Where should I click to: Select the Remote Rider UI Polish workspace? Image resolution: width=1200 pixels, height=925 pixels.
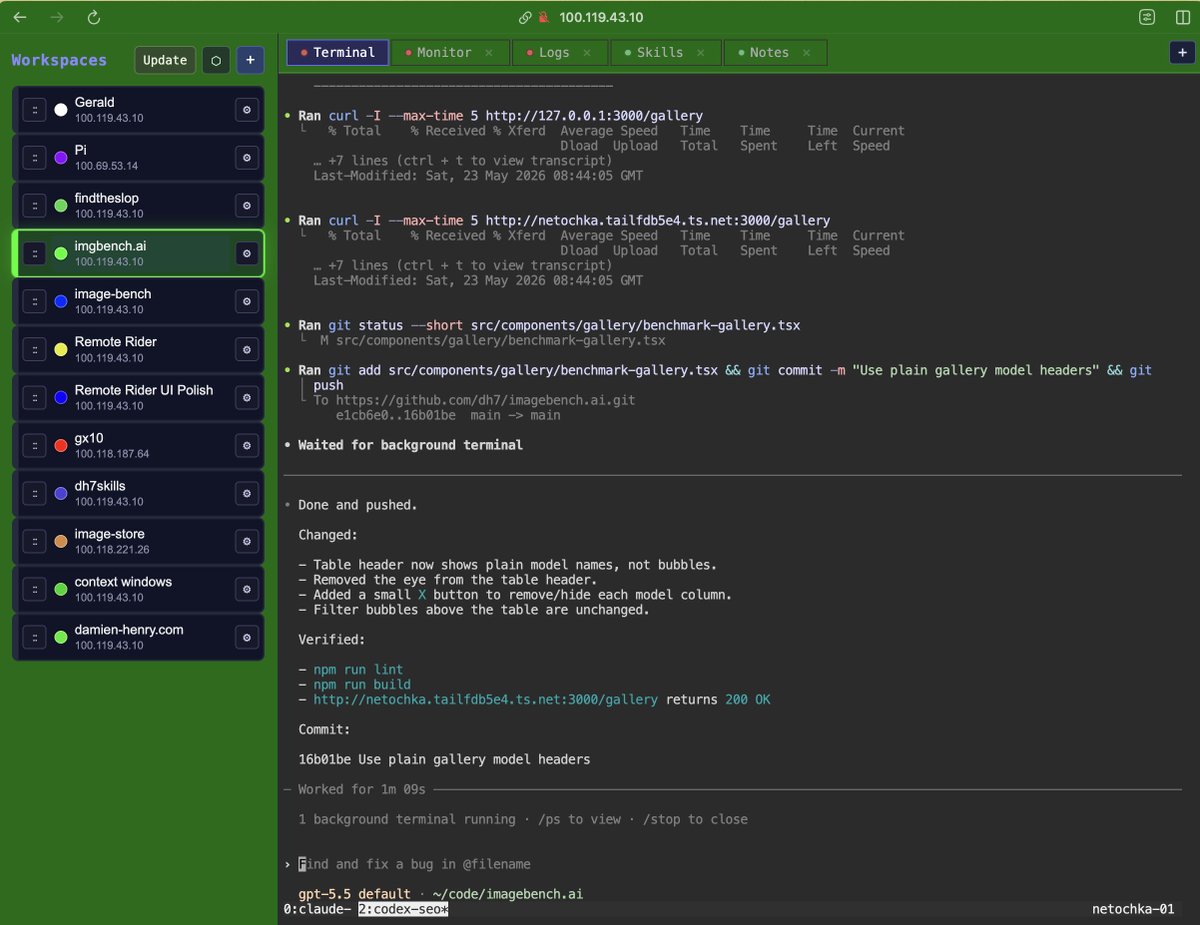pos(138,398)
